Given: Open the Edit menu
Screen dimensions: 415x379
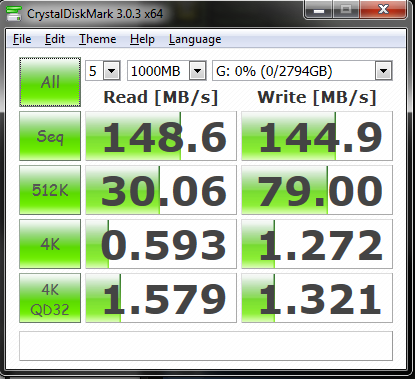Looking at the screenshot, I should [55, 39].
